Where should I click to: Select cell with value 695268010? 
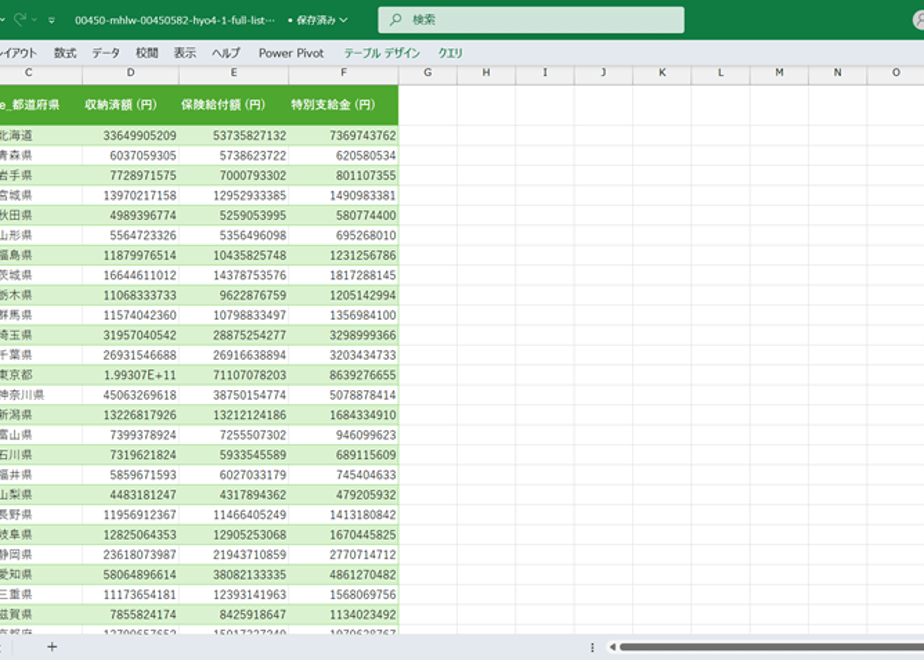click(x=344, y=236)
